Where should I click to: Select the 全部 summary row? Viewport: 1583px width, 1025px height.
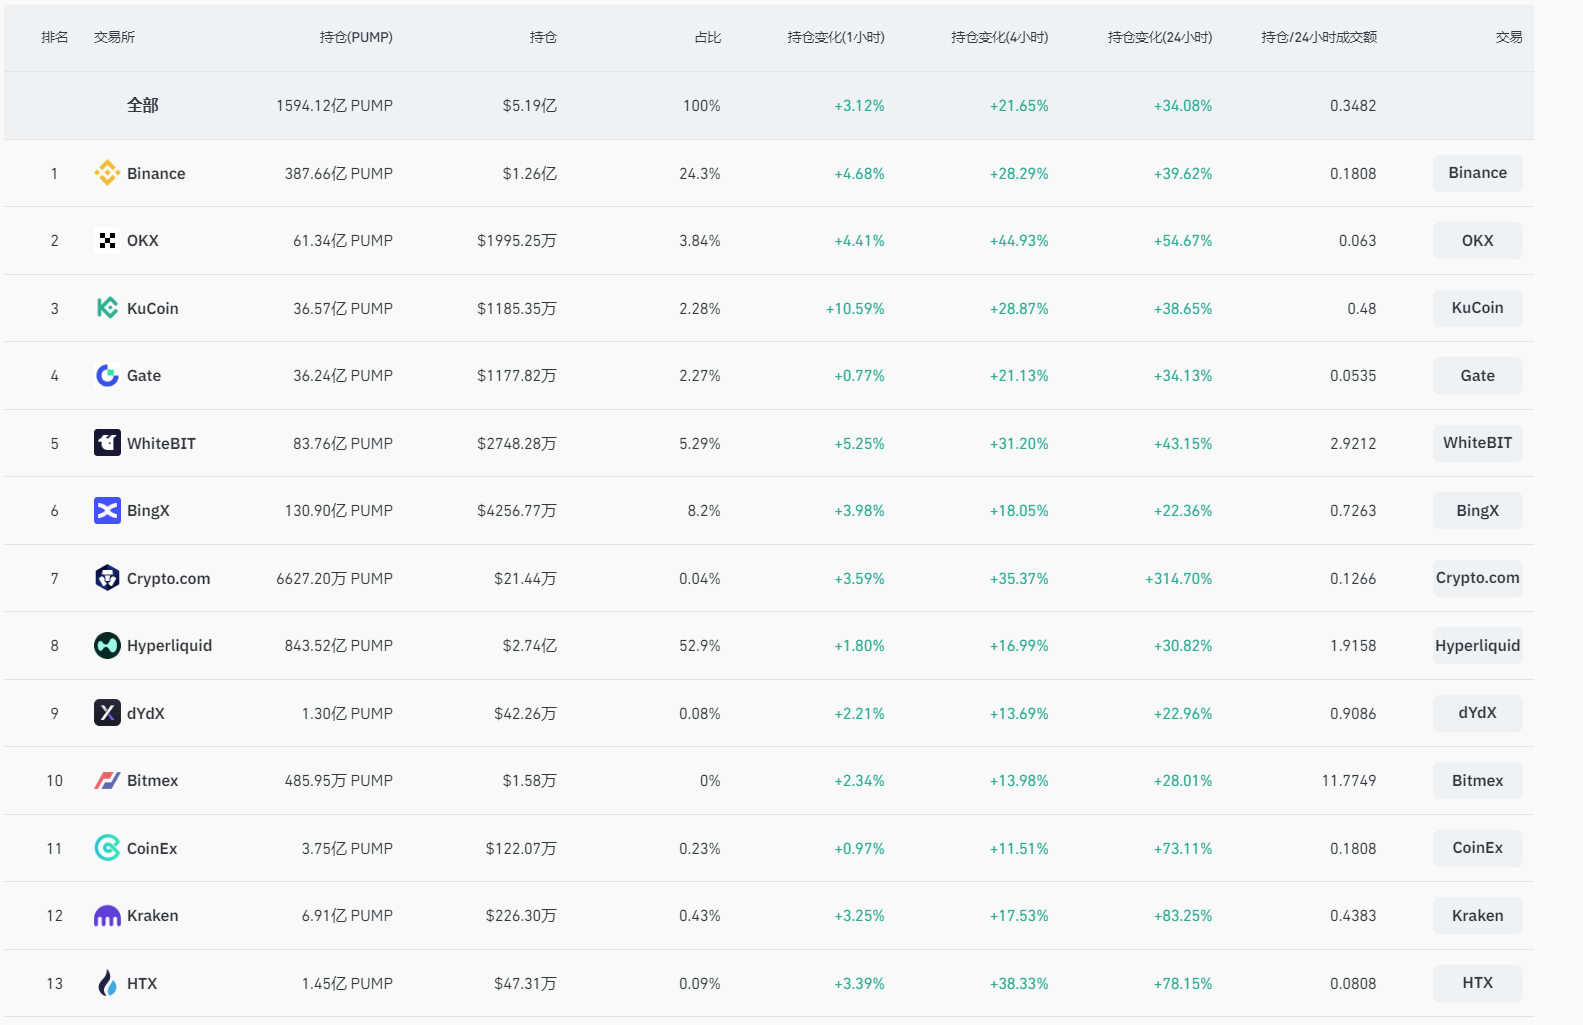coord(142,105)
